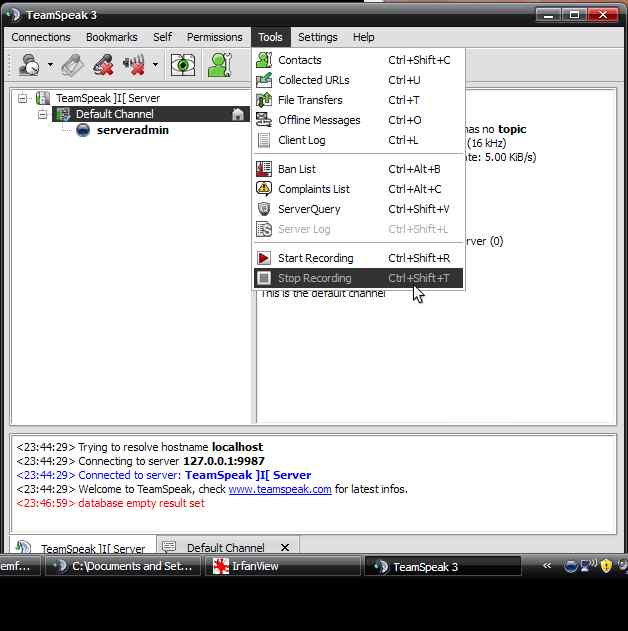
Task: Click the TeamSpeak 3 title bar icon
Action: pyautogui.click(x=14, y=14)
